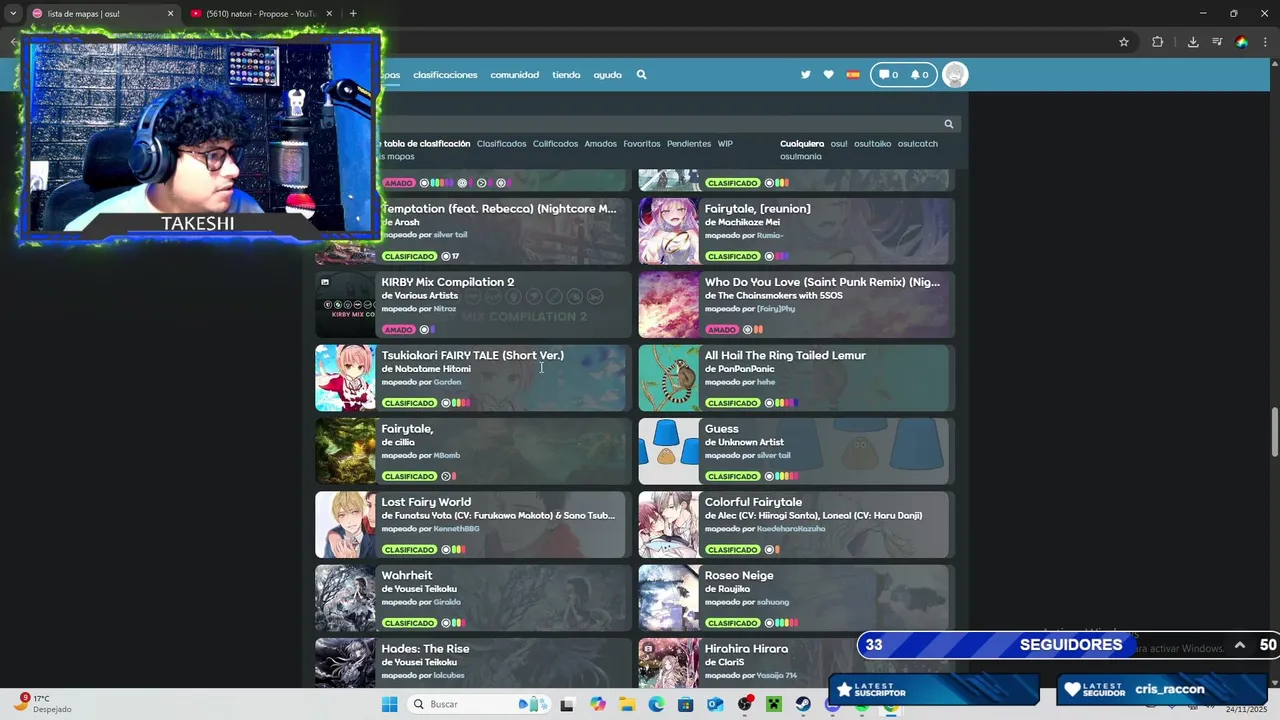
Task: Filter by WIP status
Action: [725, 144]
